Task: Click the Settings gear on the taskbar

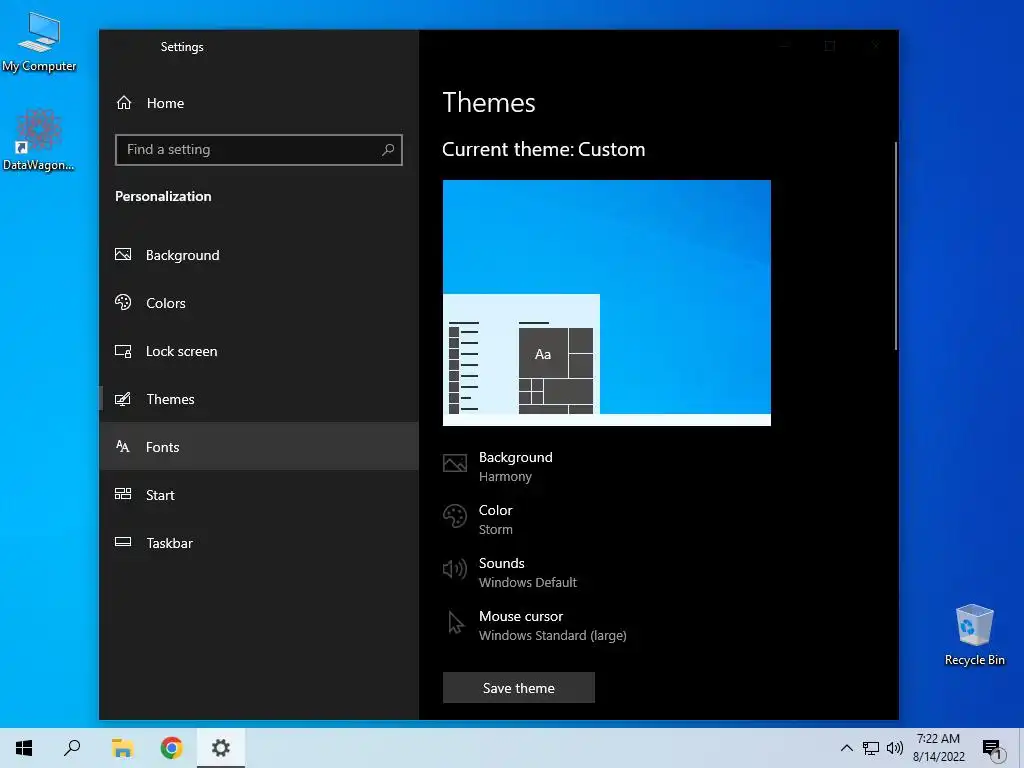Action: coord(221,748)
